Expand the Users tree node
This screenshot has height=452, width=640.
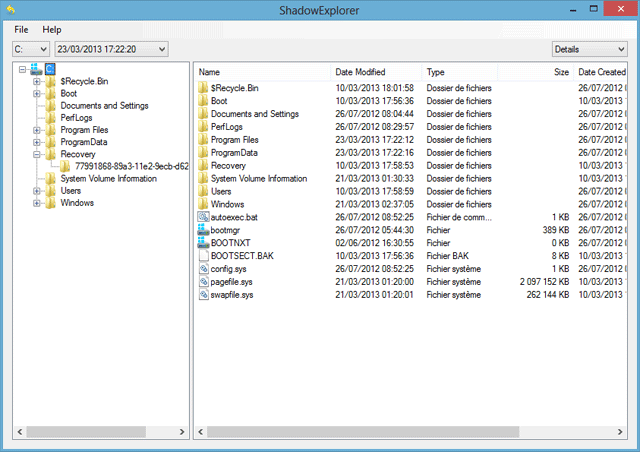click(x=37, y=191)
